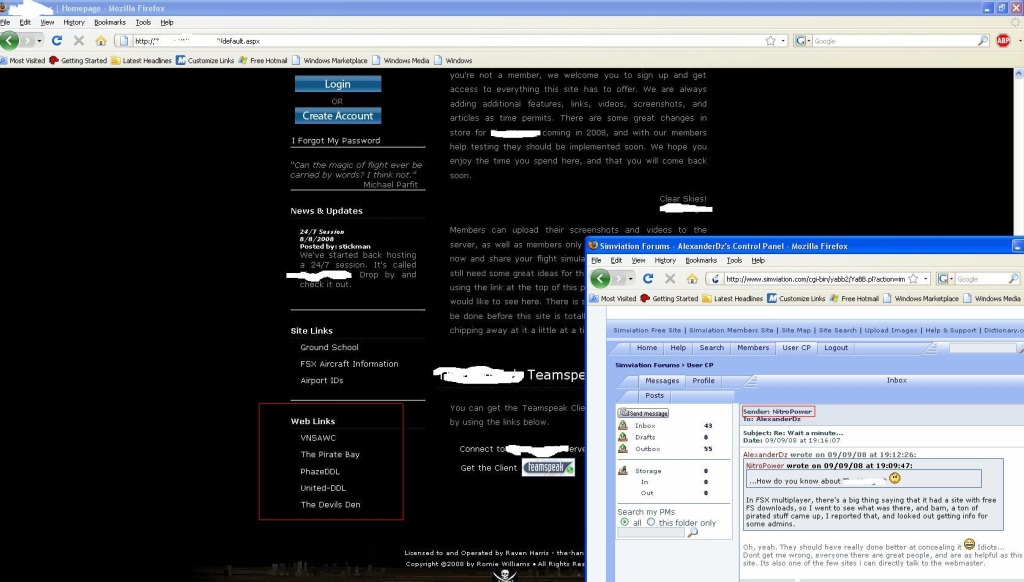Select the "all" radio button
The width and height of the screenshot is (1024, 582).
(x=625, y=523)
